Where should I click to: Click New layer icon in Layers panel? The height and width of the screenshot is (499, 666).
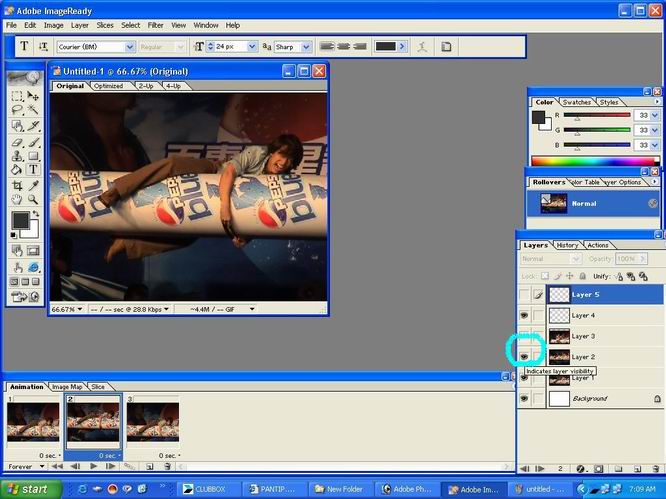pyautogui.click(x=637, y=469)
